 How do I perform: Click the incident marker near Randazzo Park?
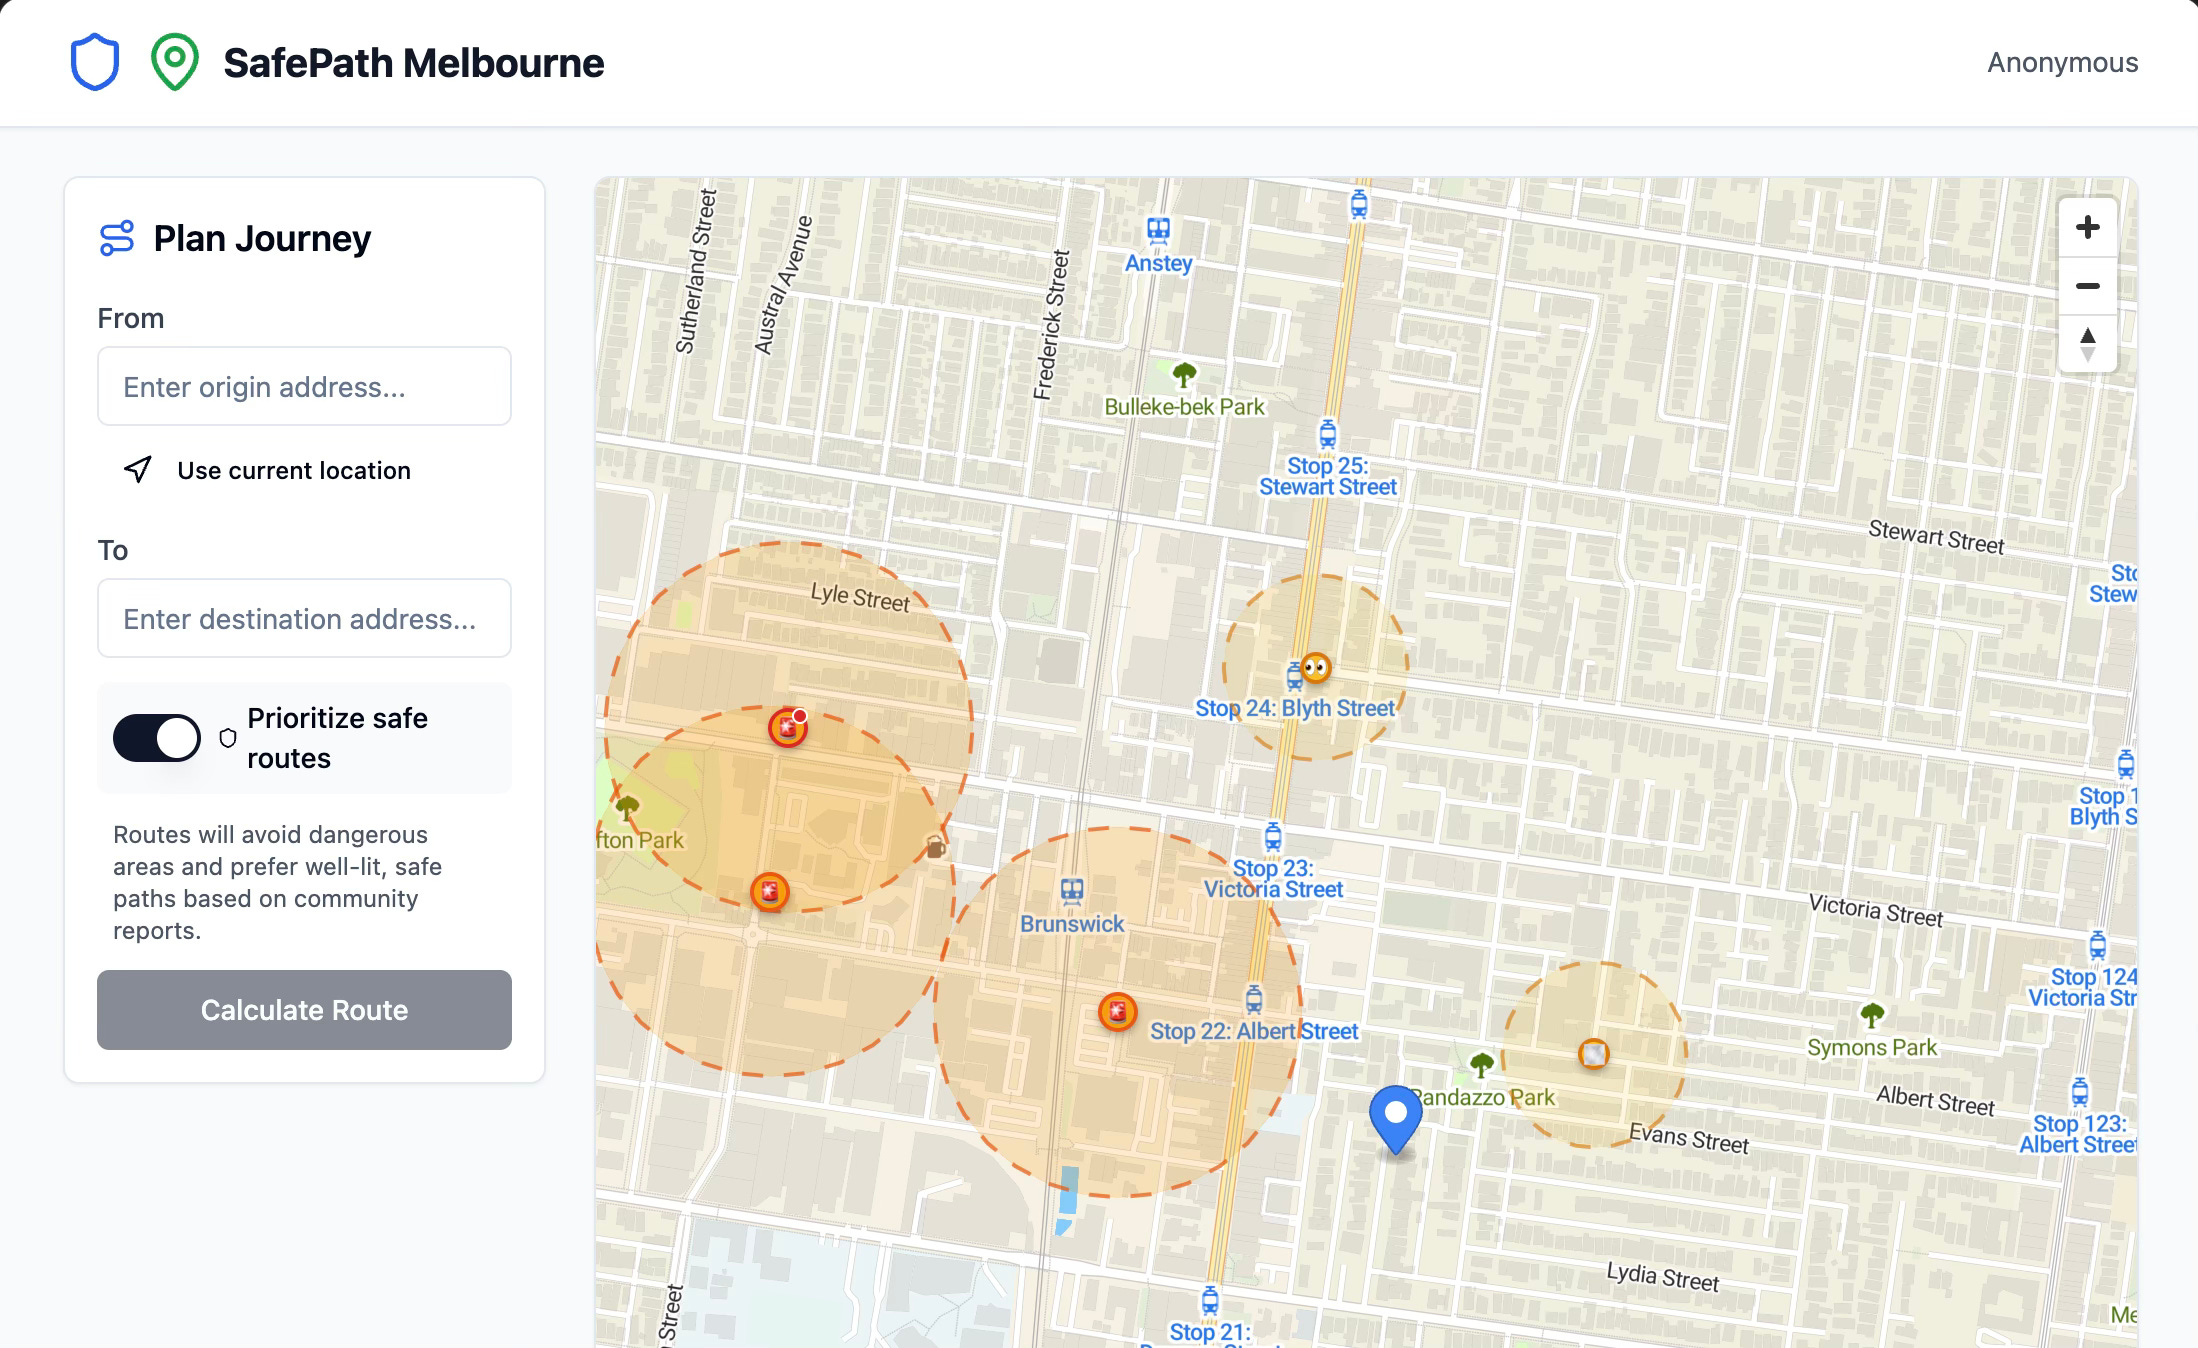click(x=1593, y=1053)
